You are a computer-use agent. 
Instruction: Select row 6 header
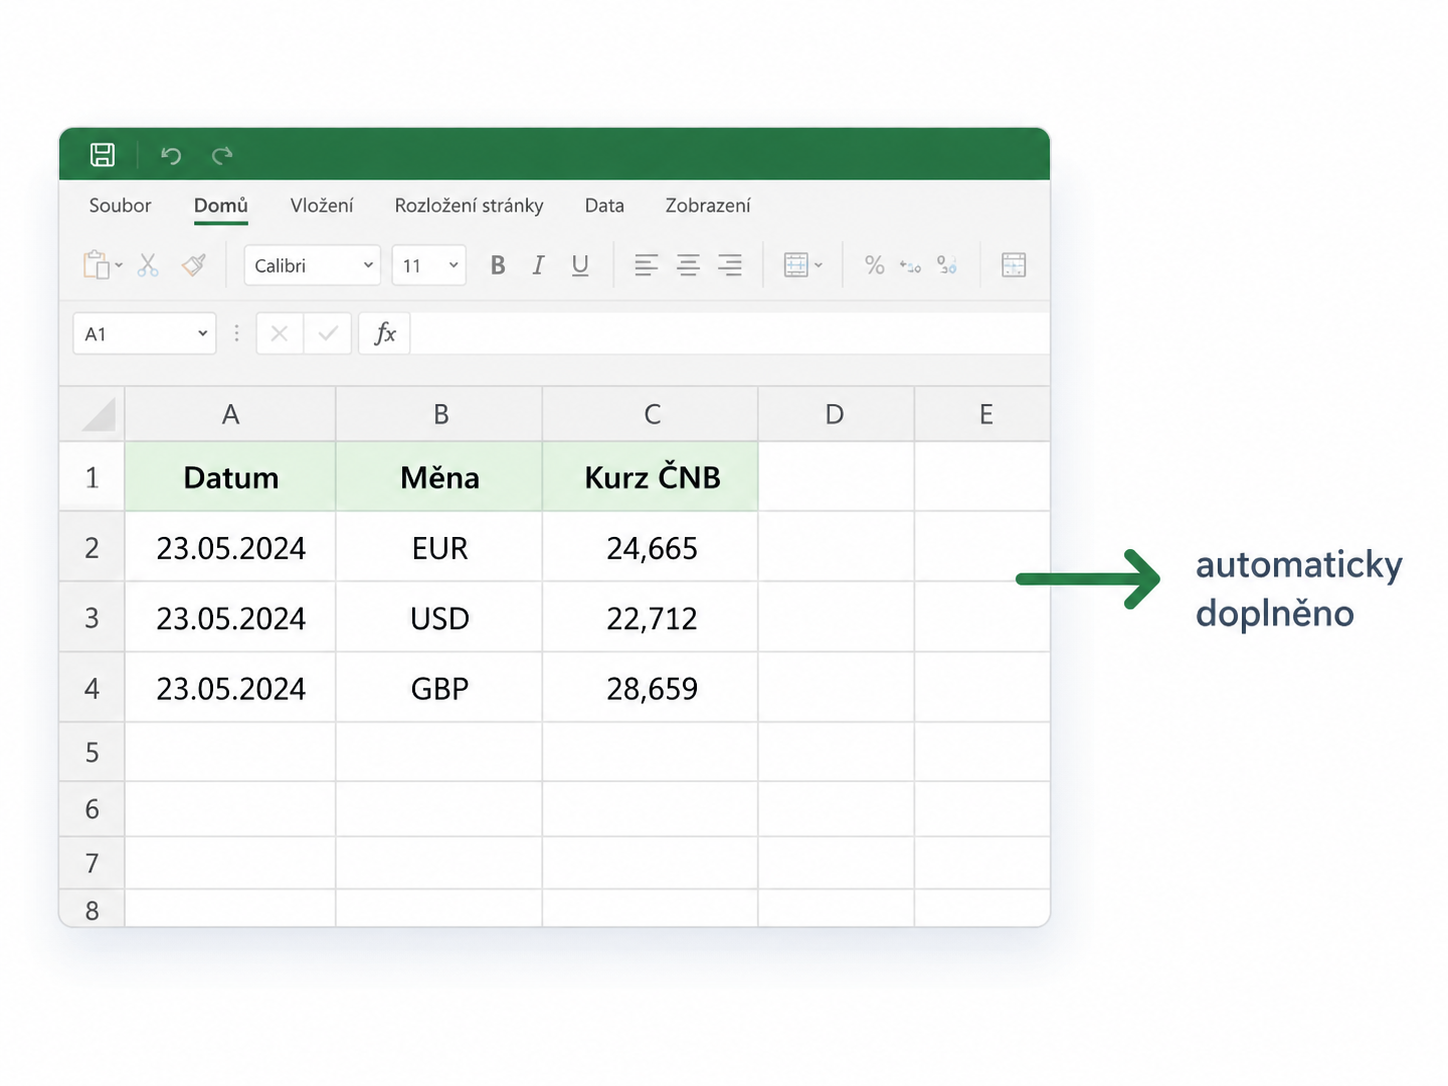click(x=92, y=809)
